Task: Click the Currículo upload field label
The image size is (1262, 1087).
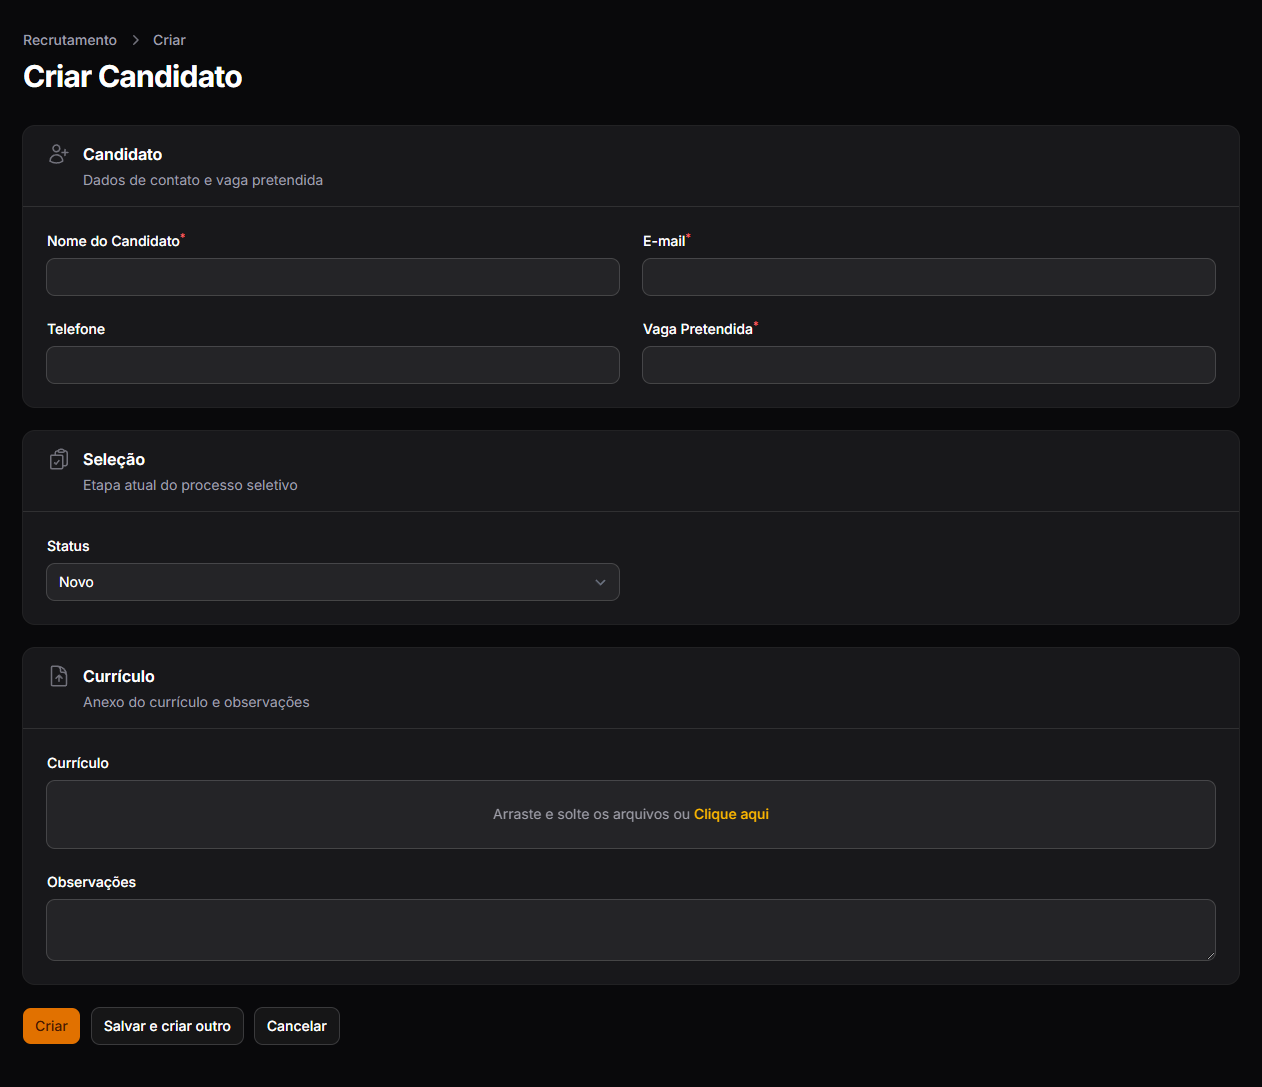Action: 78,763
